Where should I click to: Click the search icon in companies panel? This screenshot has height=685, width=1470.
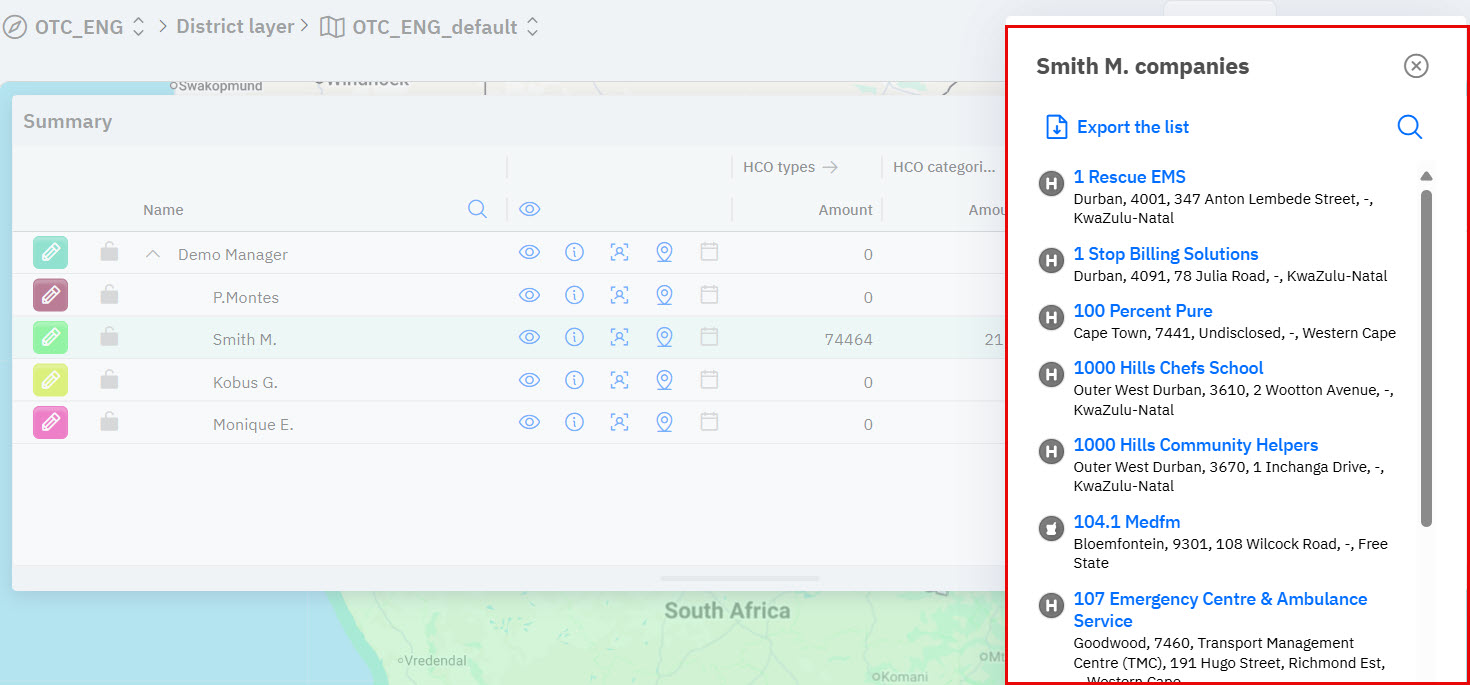point(1409,127)
